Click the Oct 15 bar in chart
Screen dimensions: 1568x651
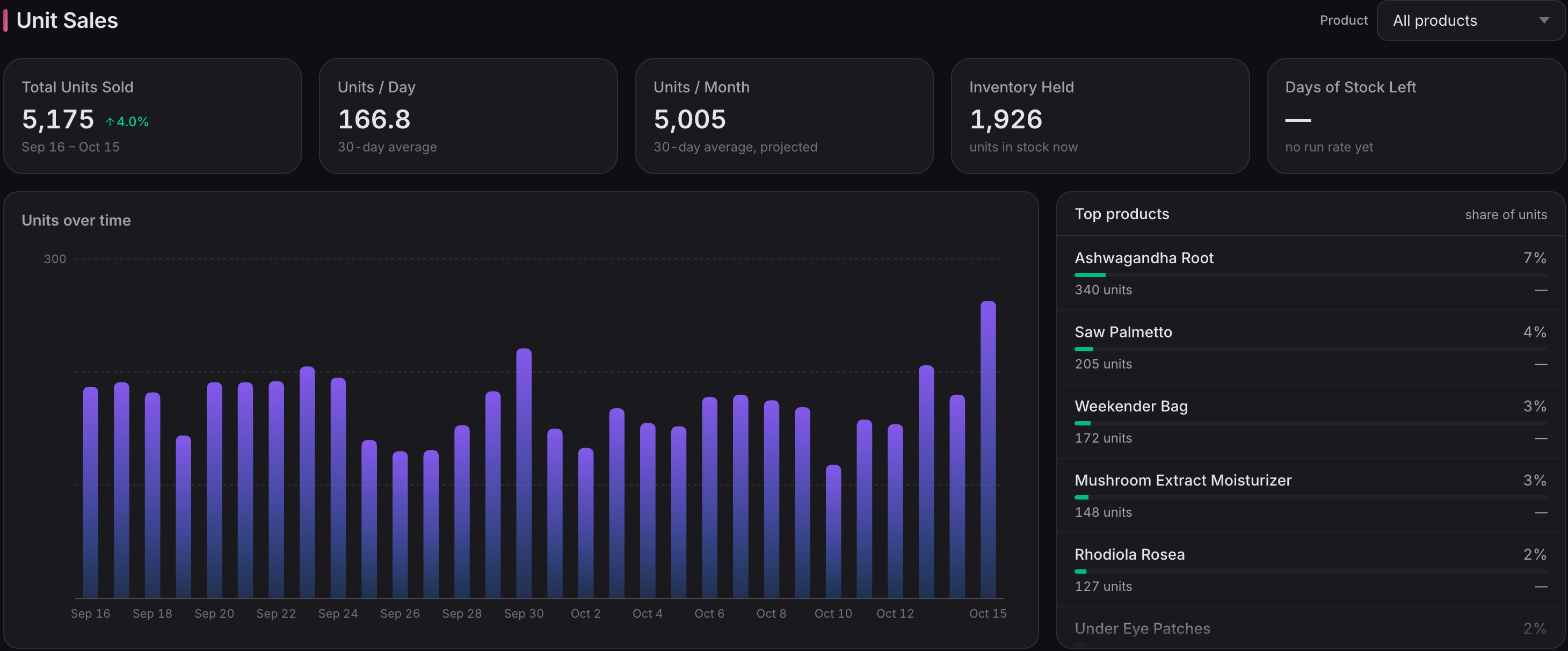988,450
